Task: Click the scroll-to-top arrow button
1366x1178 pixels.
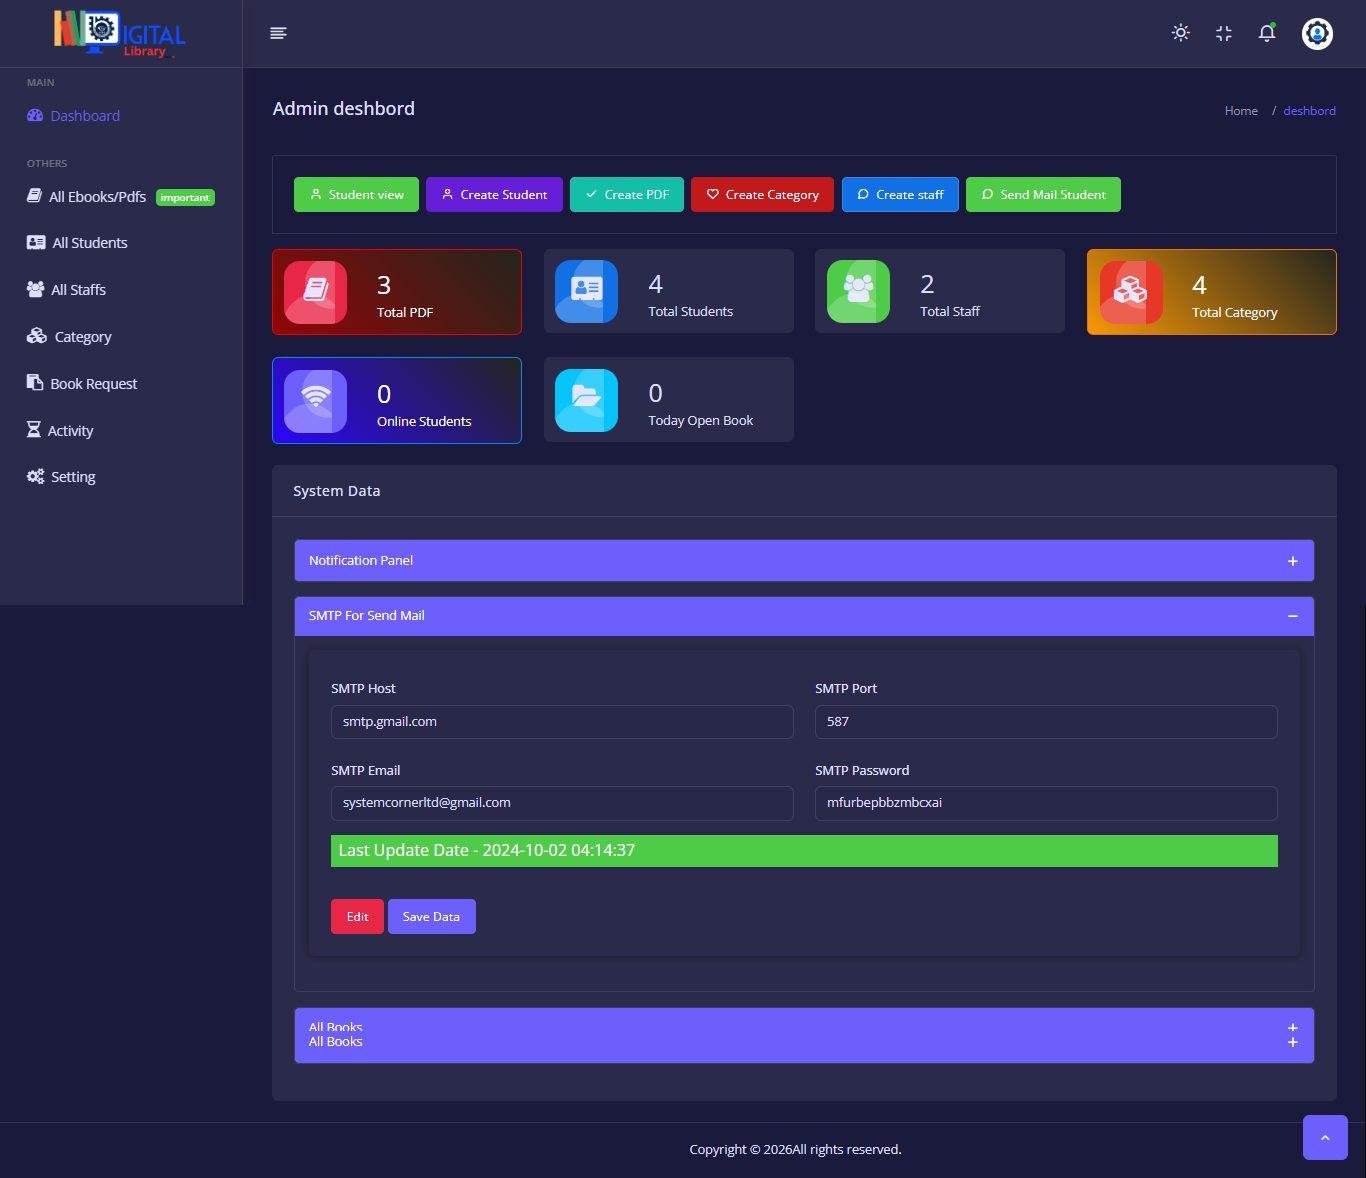Action: 1325,1137
